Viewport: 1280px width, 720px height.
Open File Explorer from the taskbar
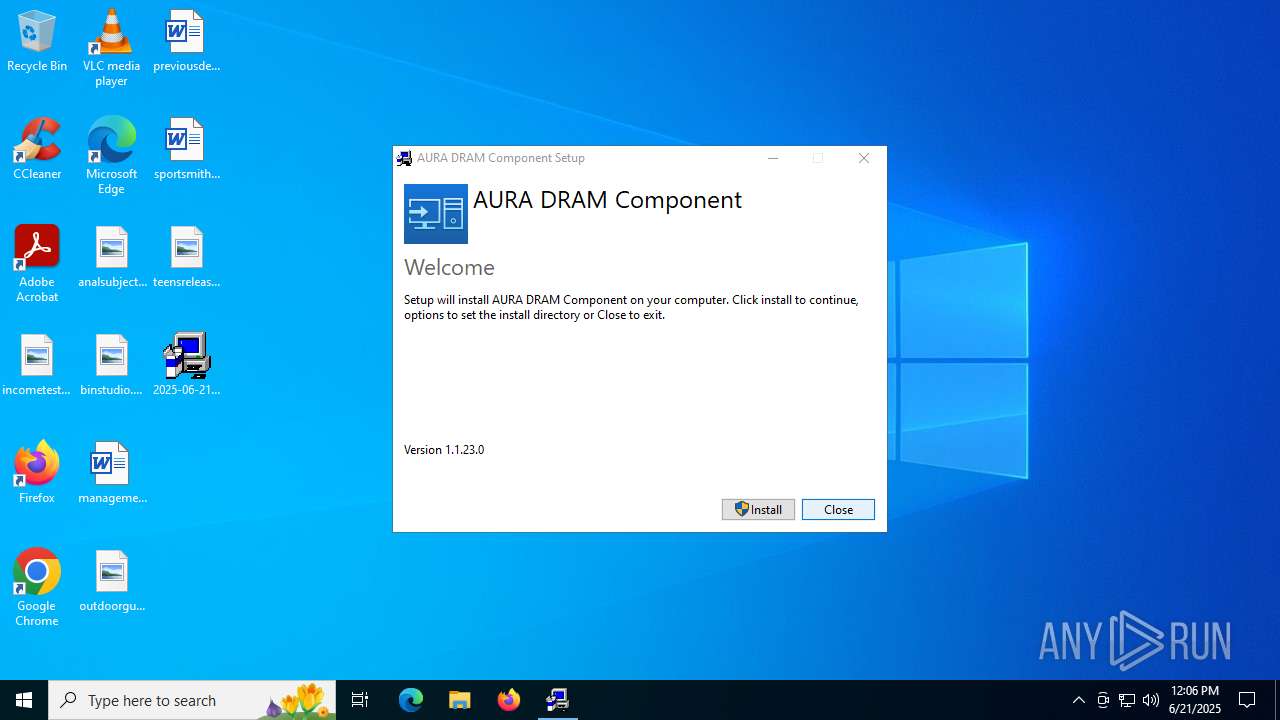pyautogui.click(x=460, y=700)
